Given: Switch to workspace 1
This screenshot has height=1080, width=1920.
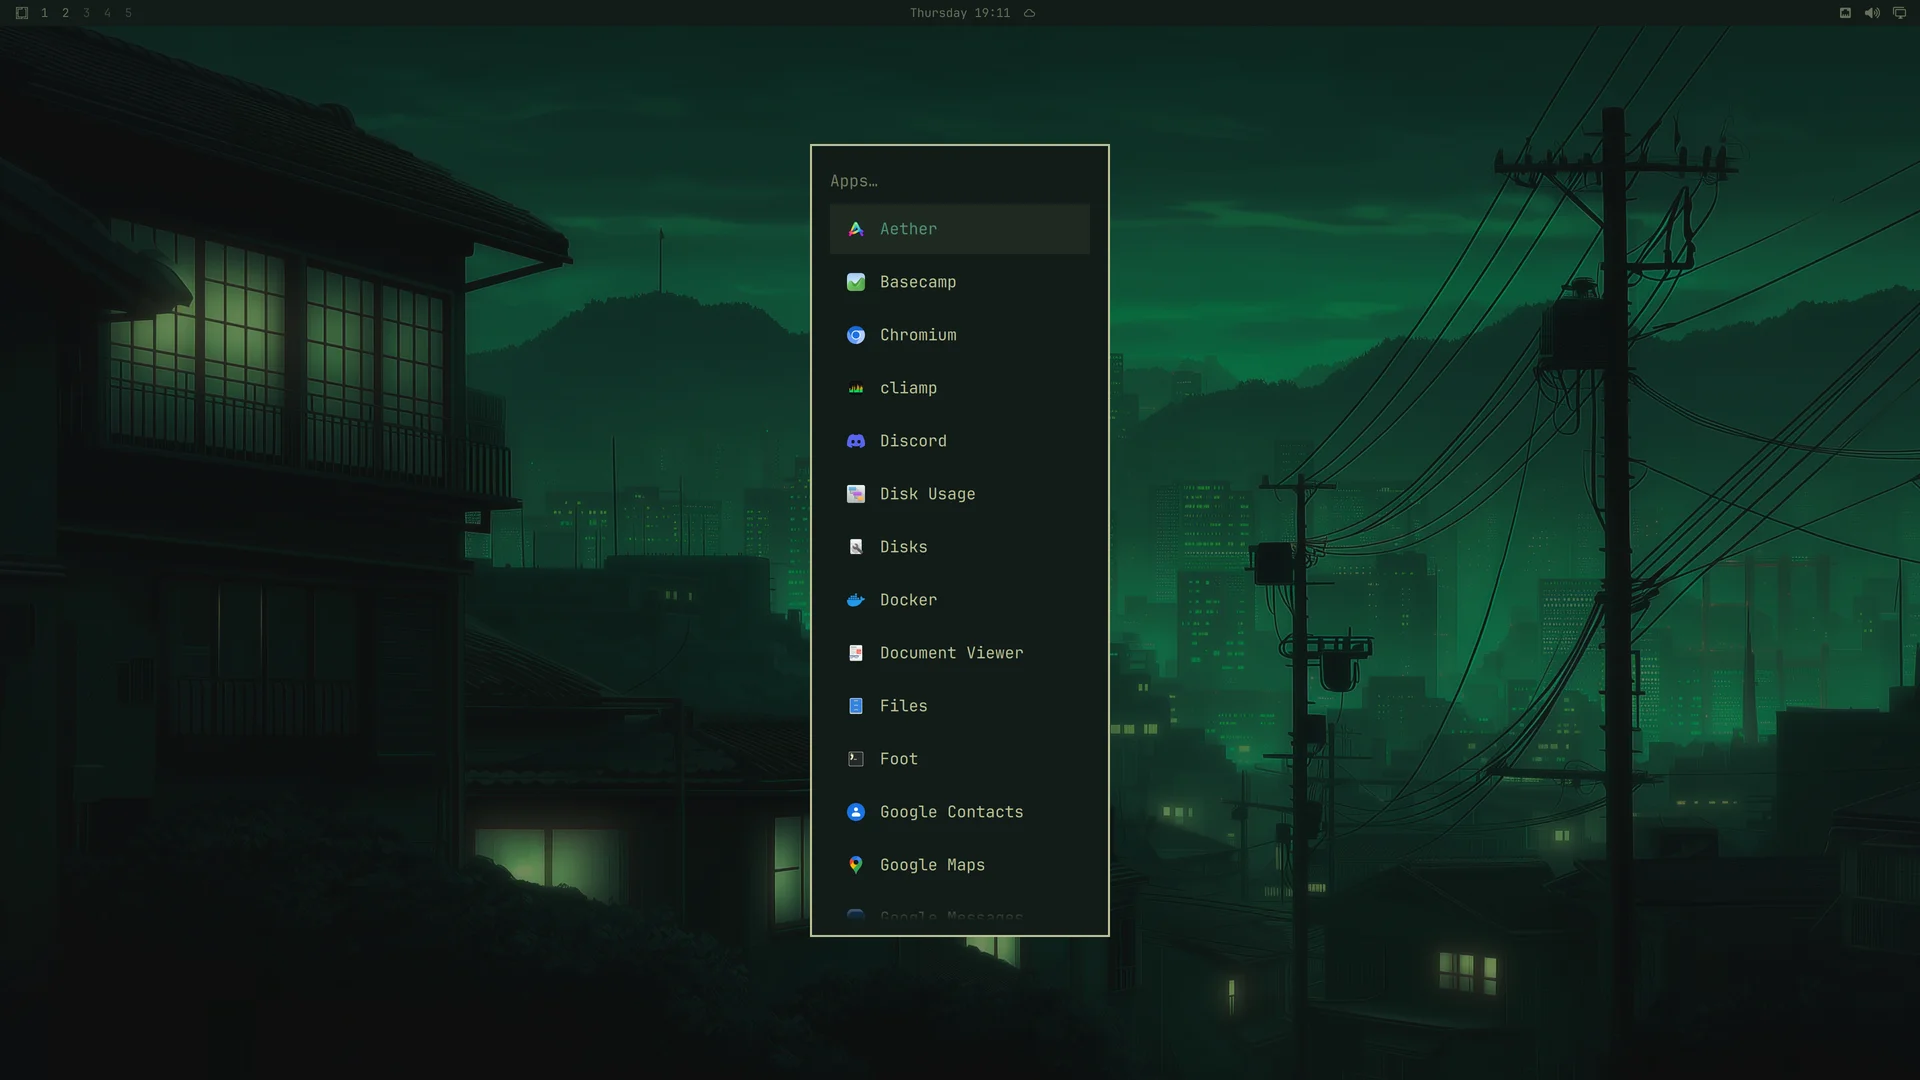Looking at the screenshot, I should 45,13.
